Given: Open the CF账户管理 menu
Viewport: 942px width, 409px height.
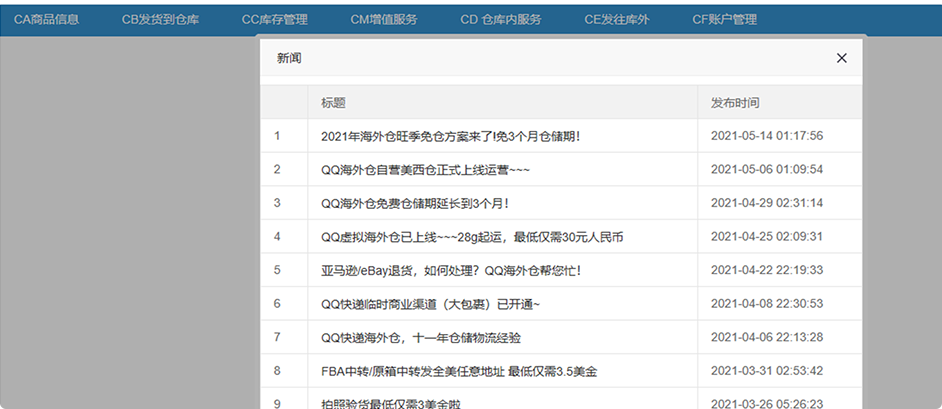Looking at the screenshot, I should click(725, 20).
